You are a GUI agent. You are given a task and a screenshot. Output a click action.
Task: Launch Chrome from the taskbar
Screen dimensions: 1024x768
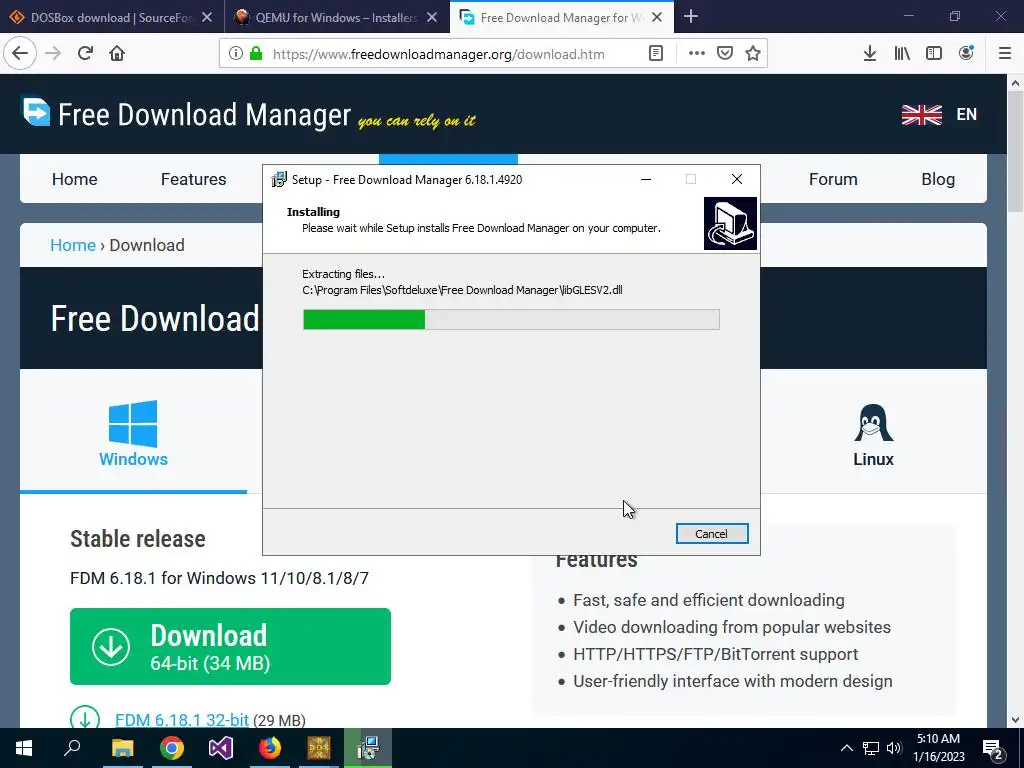tap(172, 748)
